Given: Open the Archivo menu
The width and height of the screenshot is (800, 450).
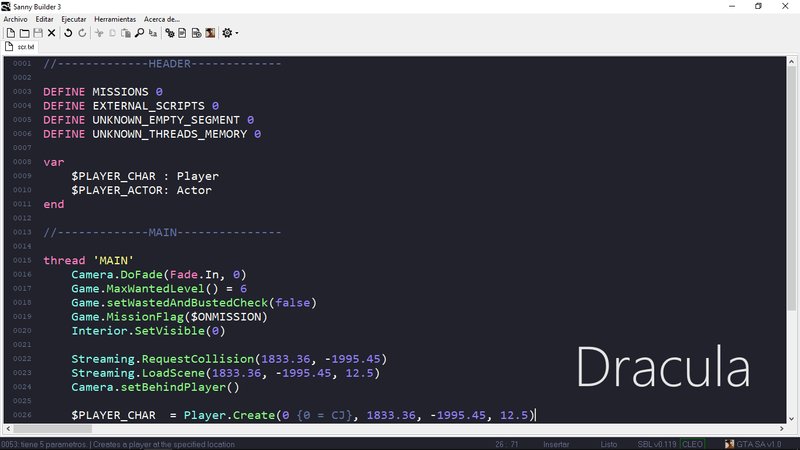Looking at the screenshot, I should (x=15, y=19).
